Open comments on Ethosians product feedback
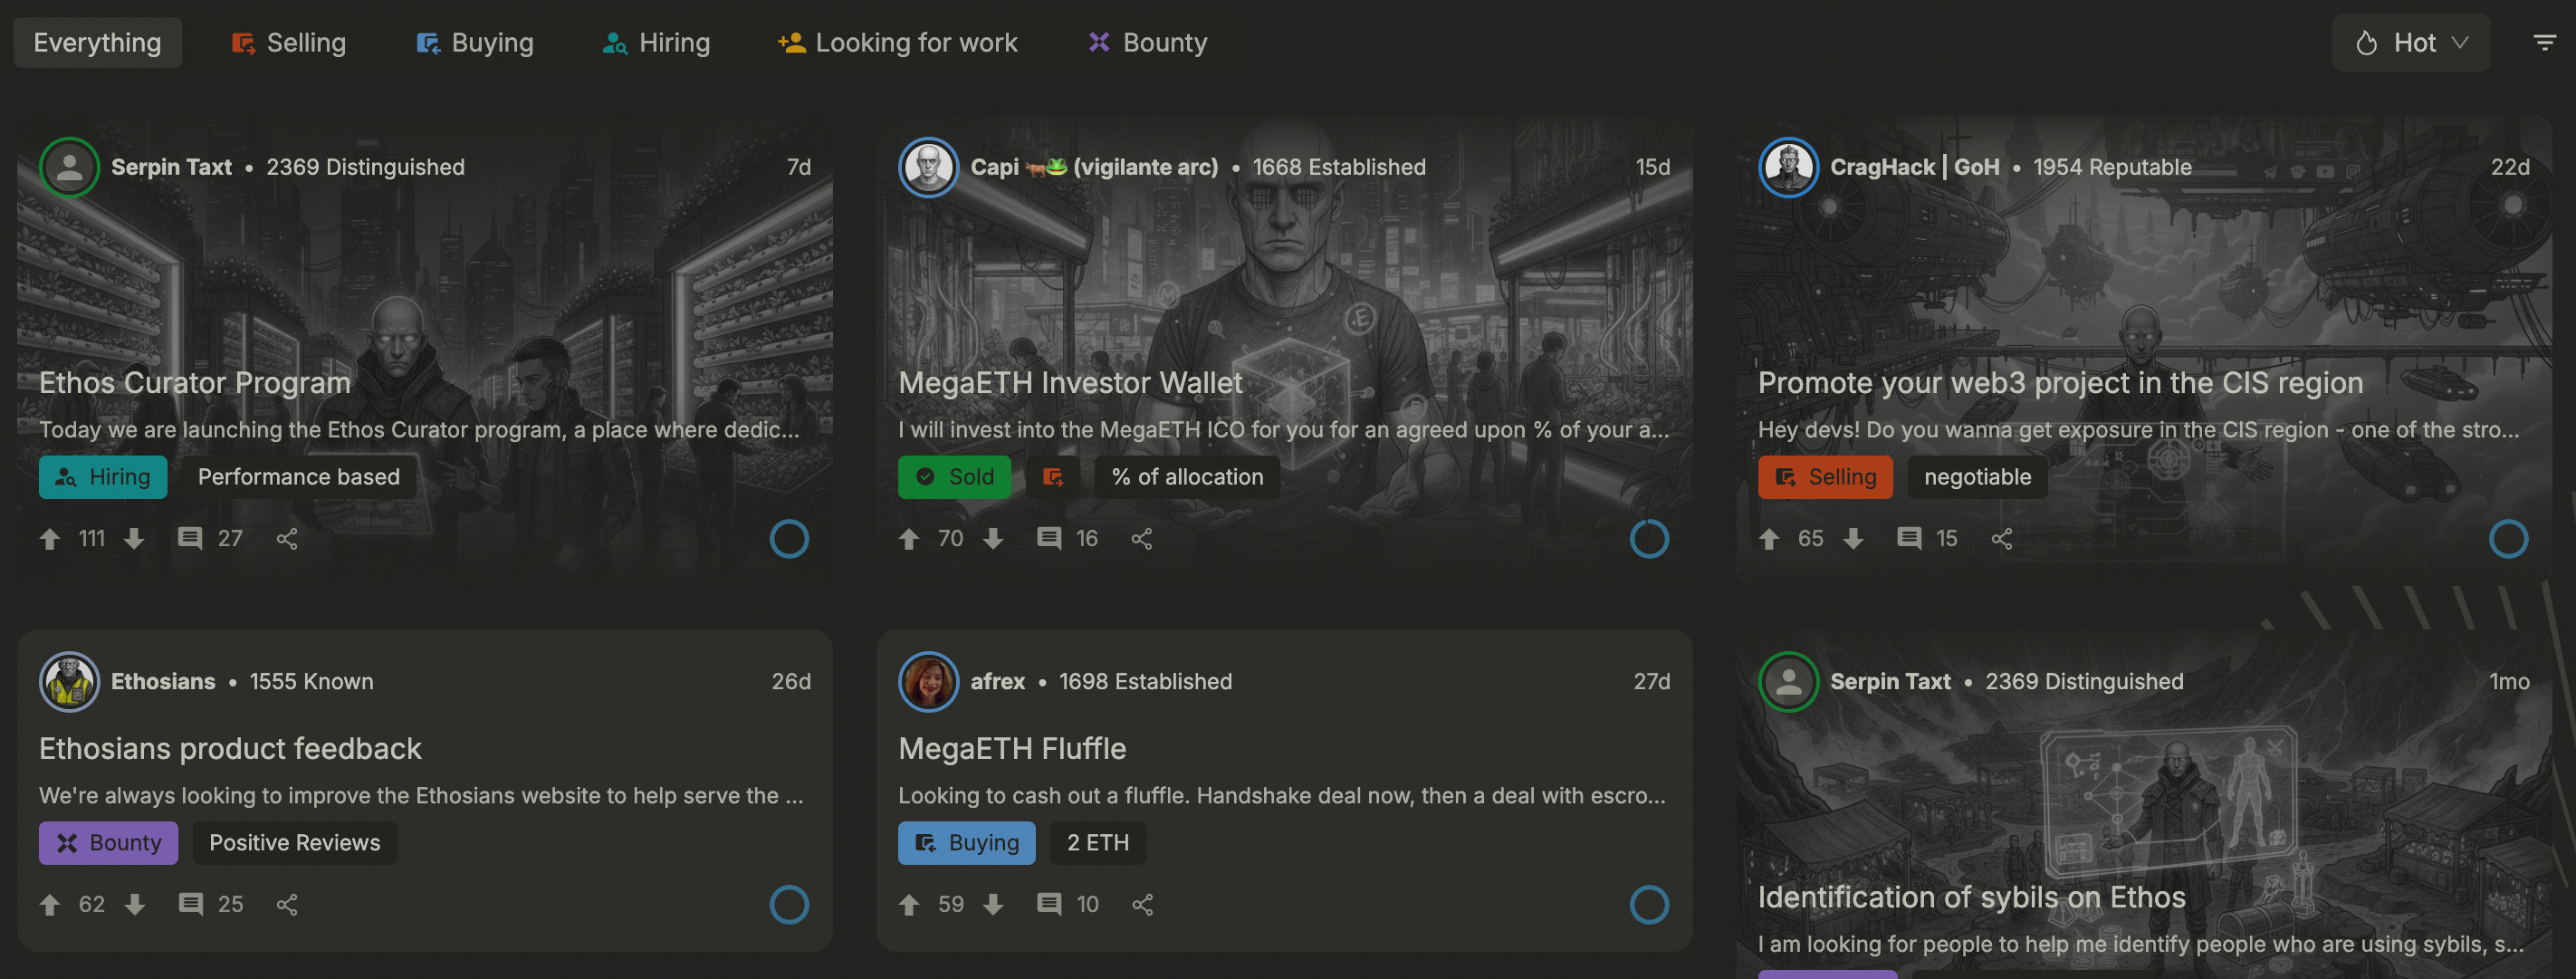The height and width of the screenshot is (979, 2576). click(191, 904)
